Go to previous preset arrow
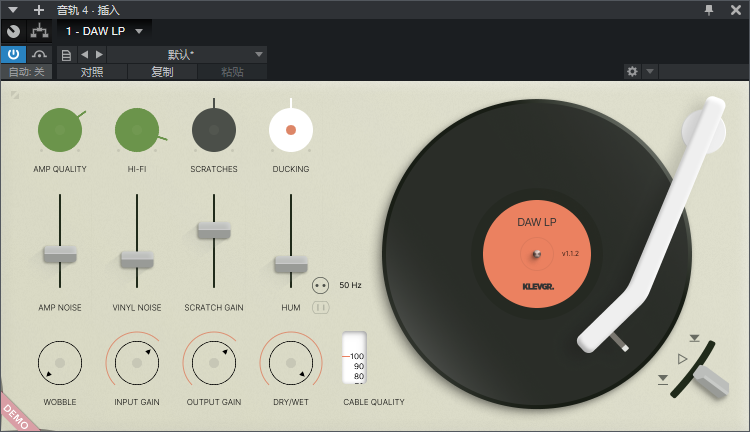 tap(84, 55)
